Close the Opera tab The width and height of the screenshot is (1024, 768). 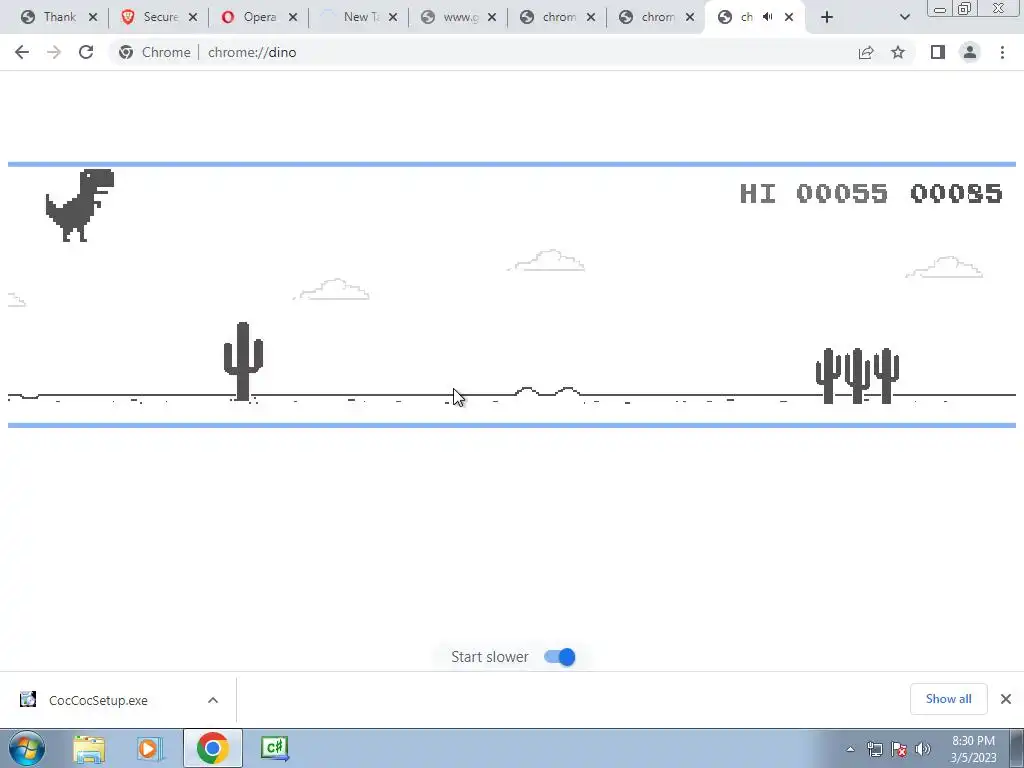[293, 18]
